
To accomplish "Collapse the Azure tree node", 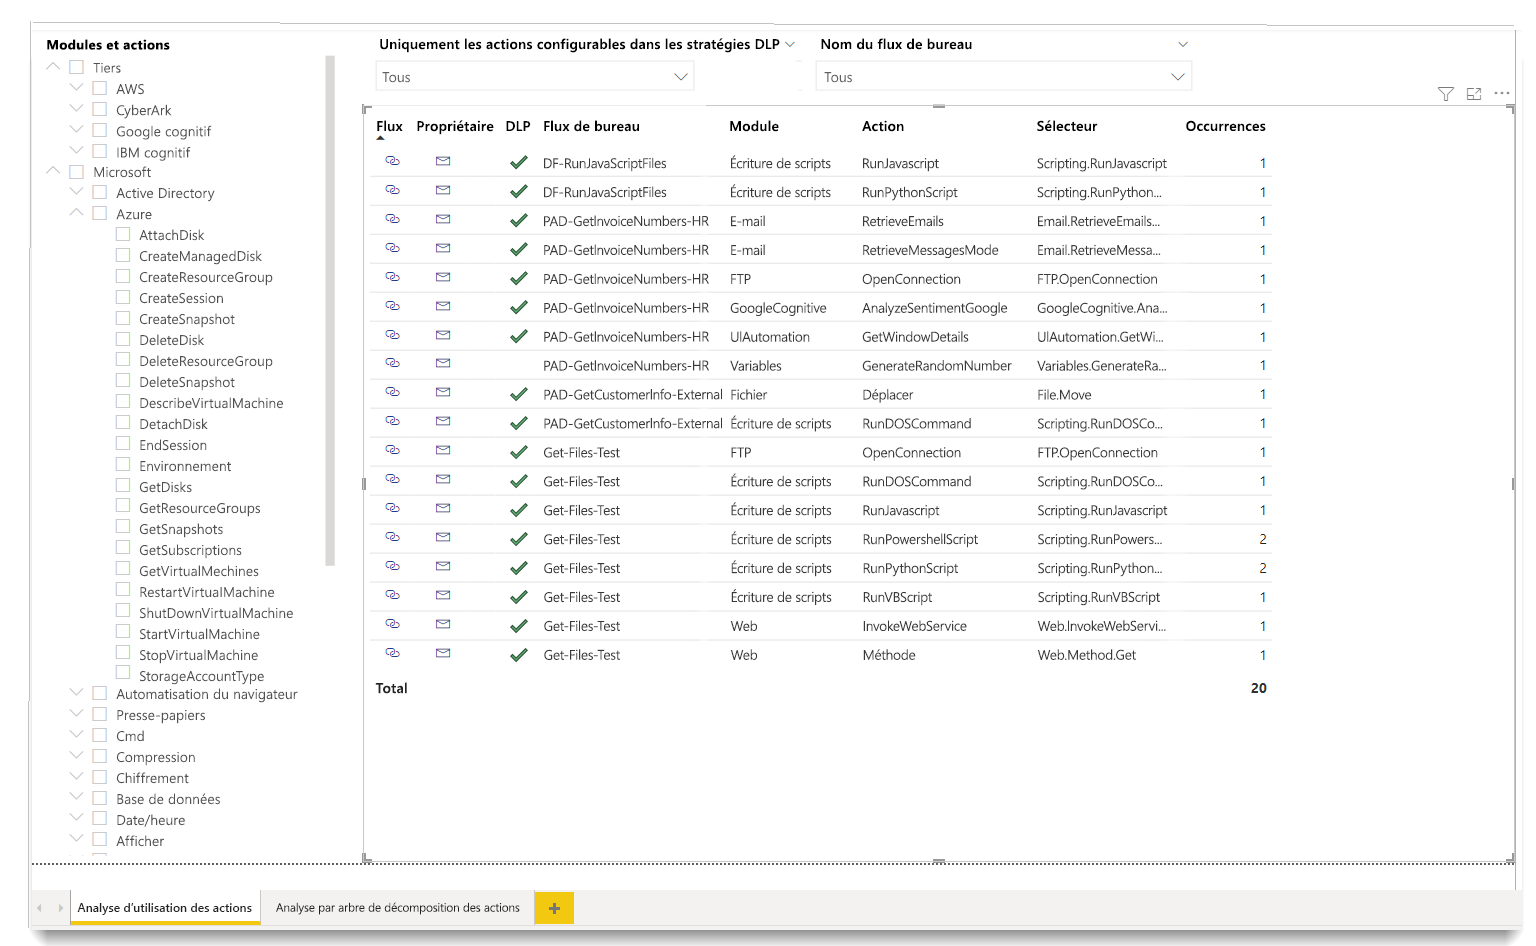I will (x=76, y=213).
